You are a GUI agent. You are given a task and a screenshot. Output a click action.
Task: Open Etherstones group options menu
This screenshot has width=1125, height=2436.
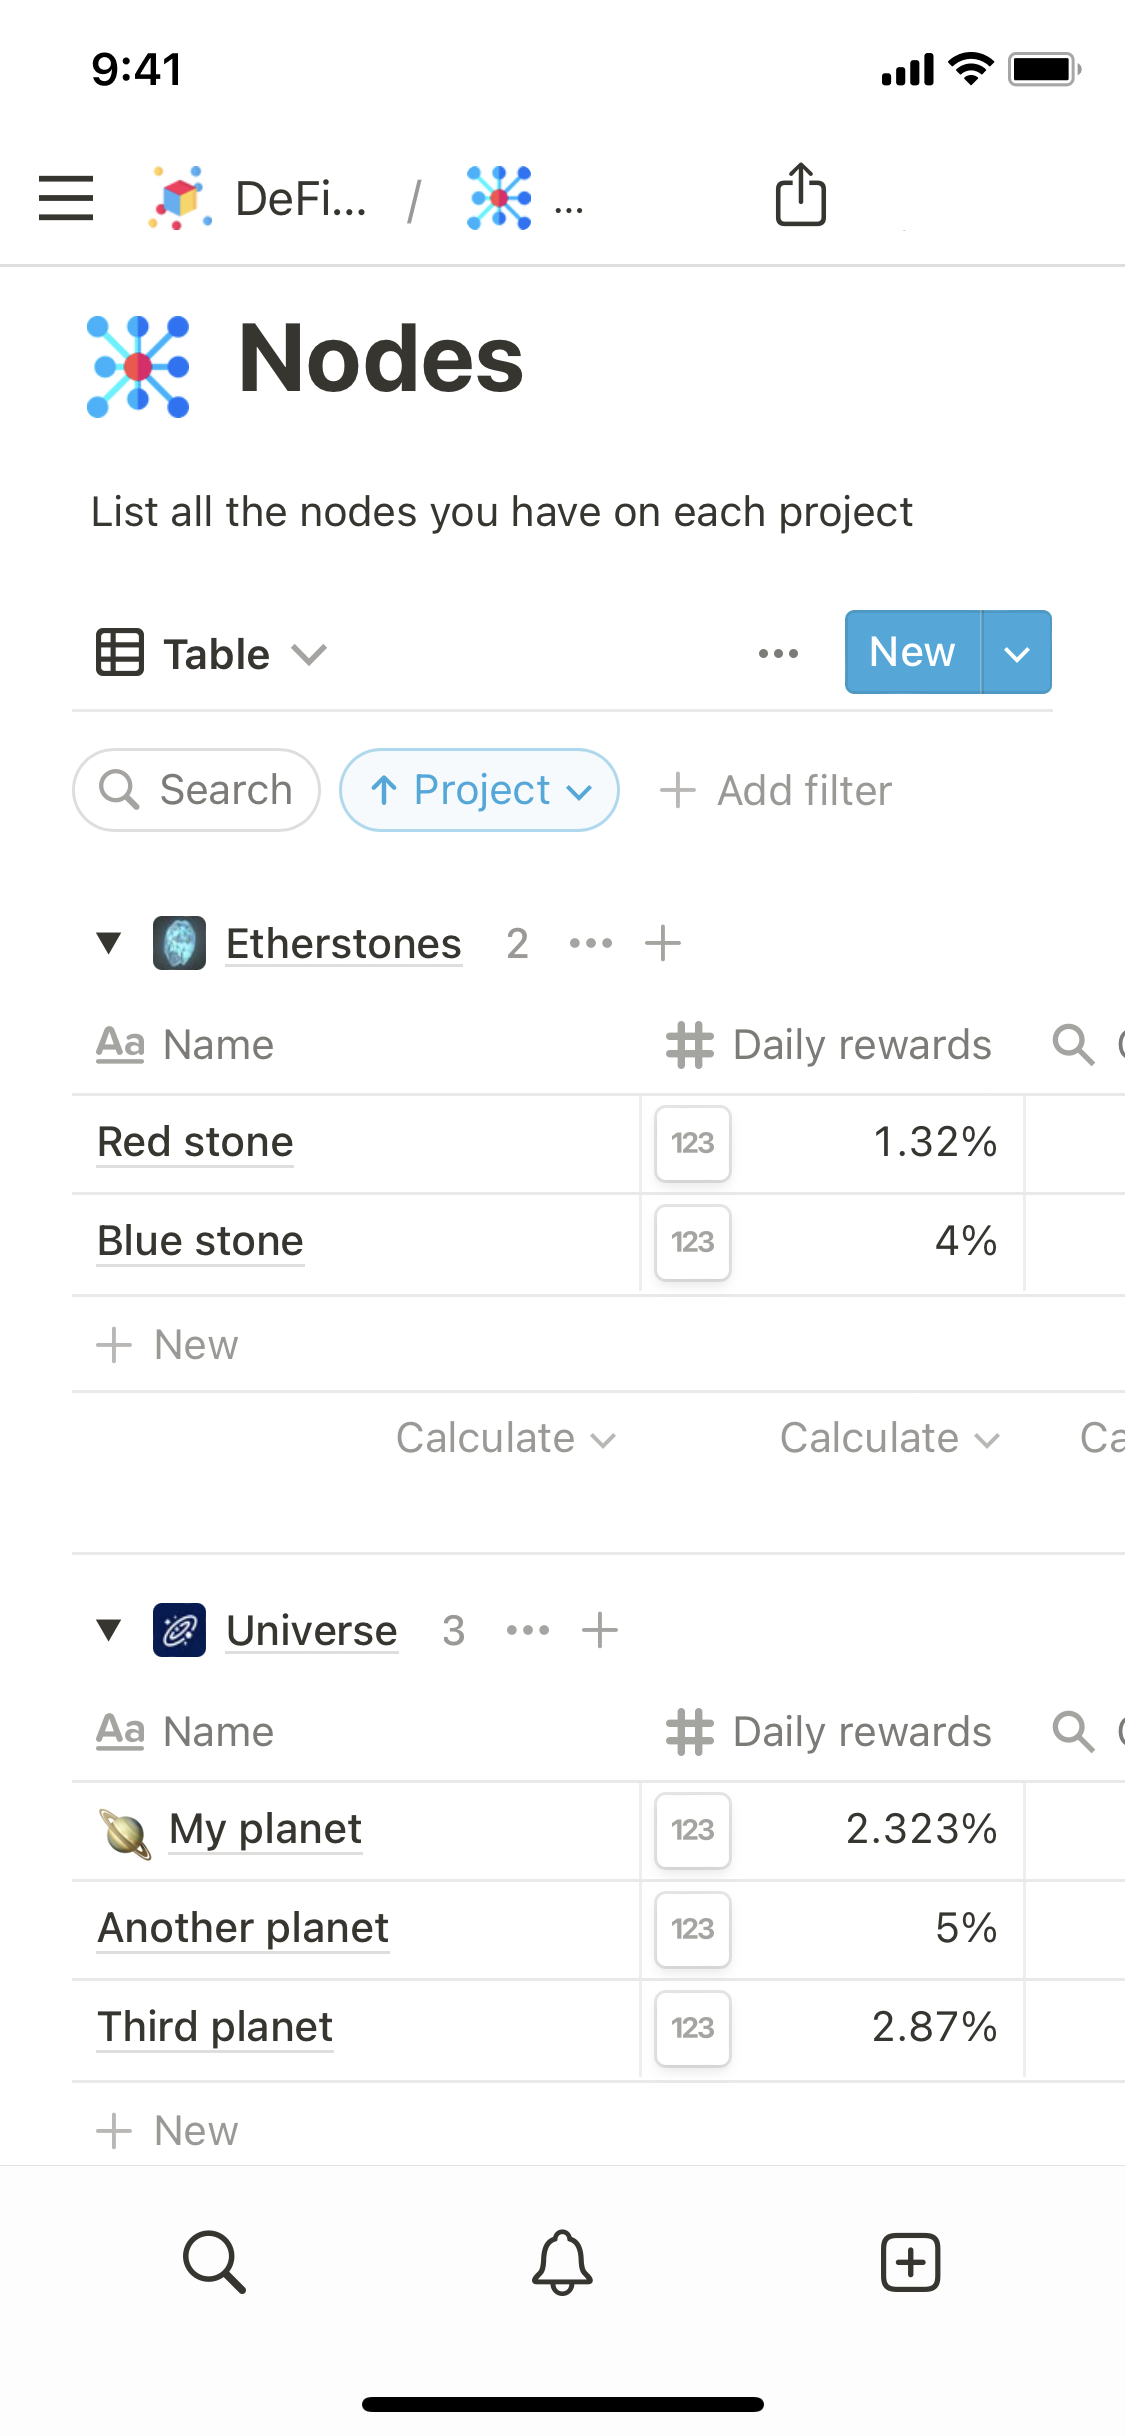click(591, 943)
